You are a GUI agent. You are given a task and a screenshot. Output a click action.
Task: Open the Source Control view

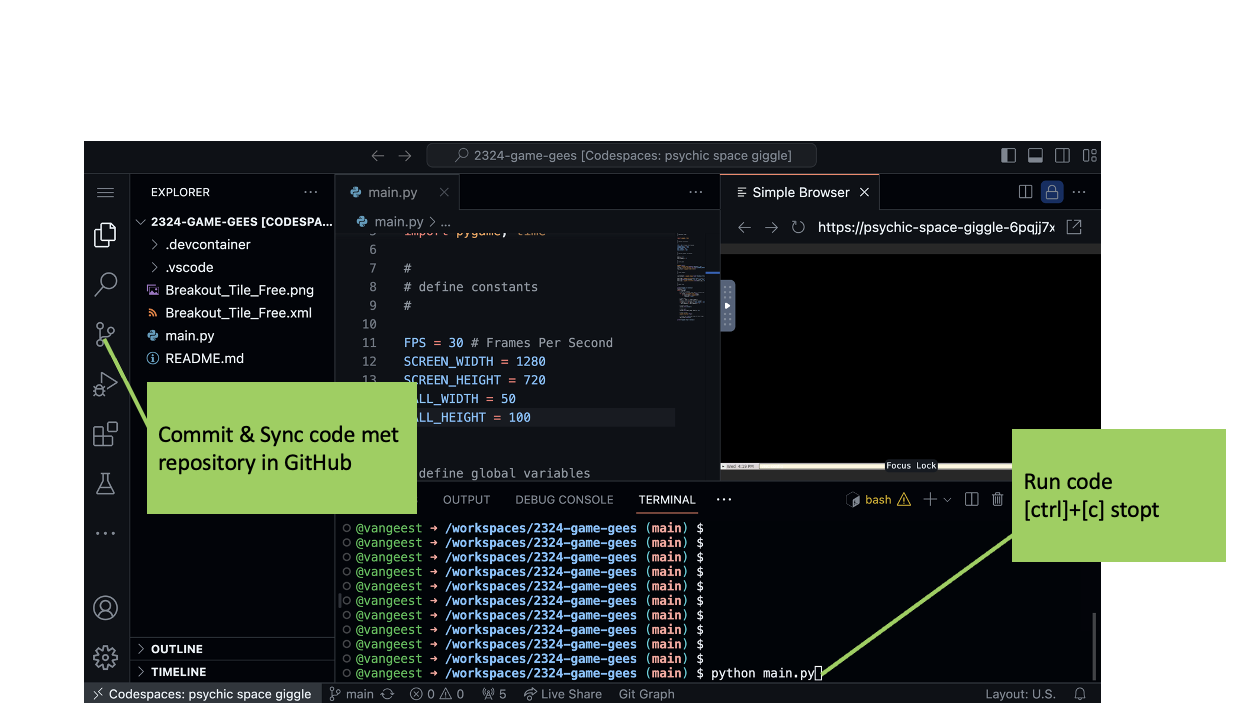105,334
